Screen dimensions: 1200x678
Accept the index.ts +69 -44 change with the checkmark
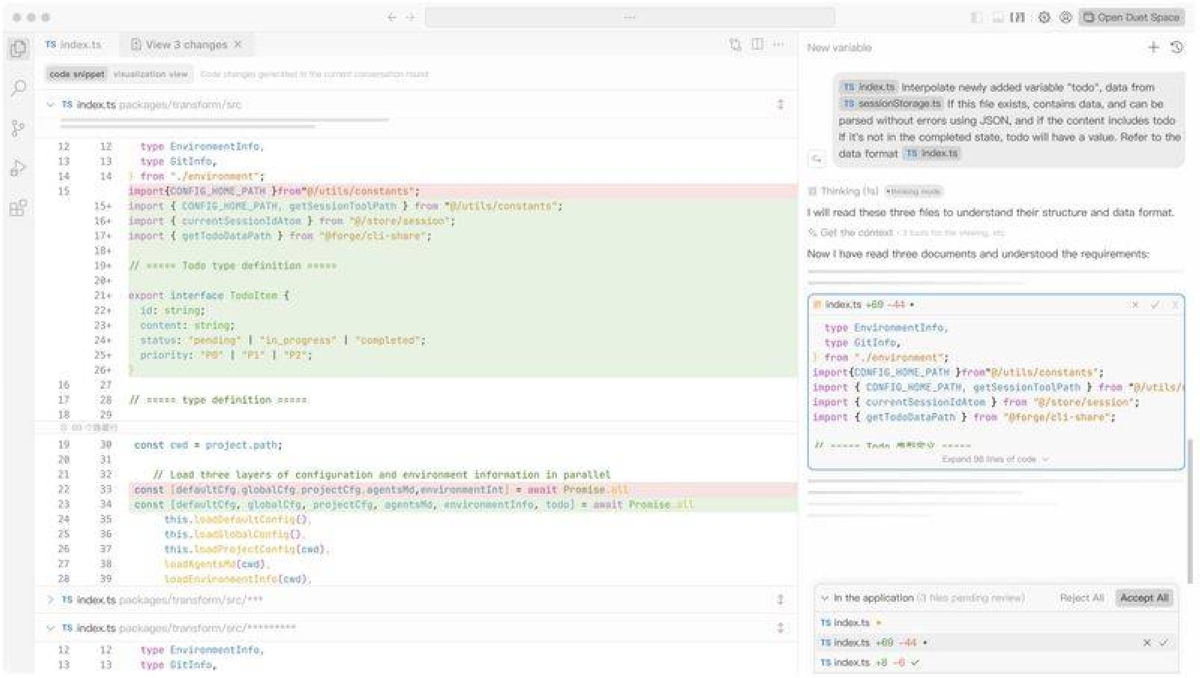[1164, 643]
